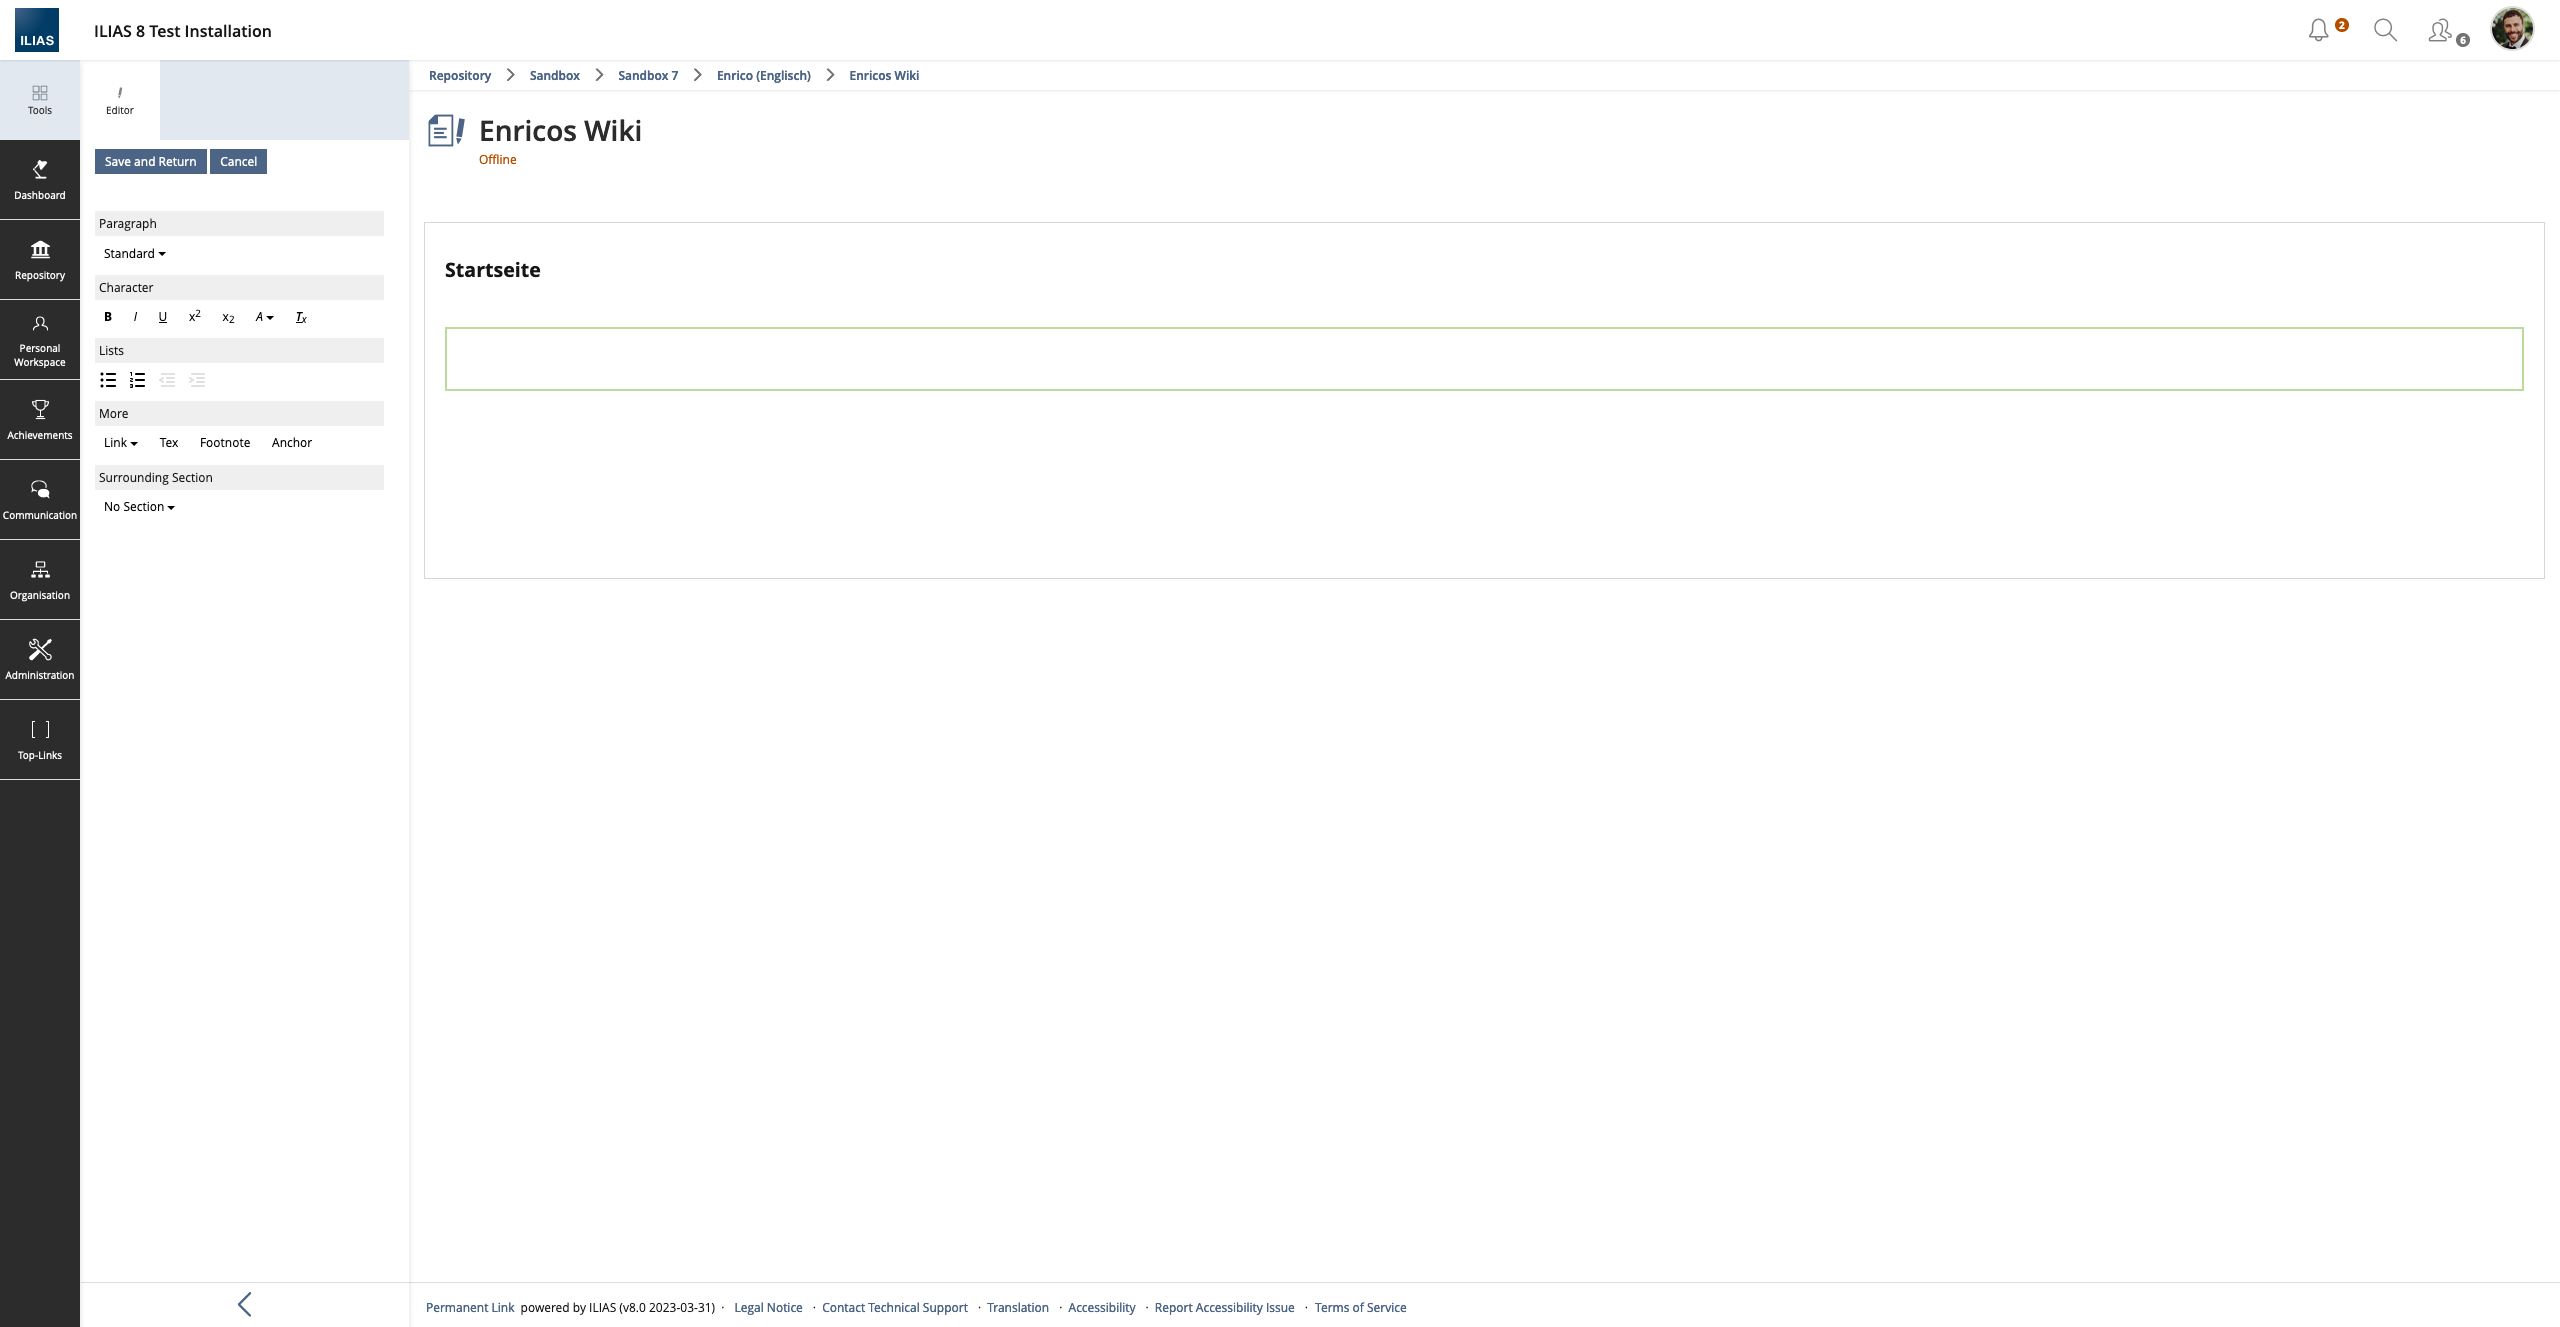Screen dimensions: 2560x1327
Task: Open the Administration menu in sidebar
Action: [x=40, y=660]
